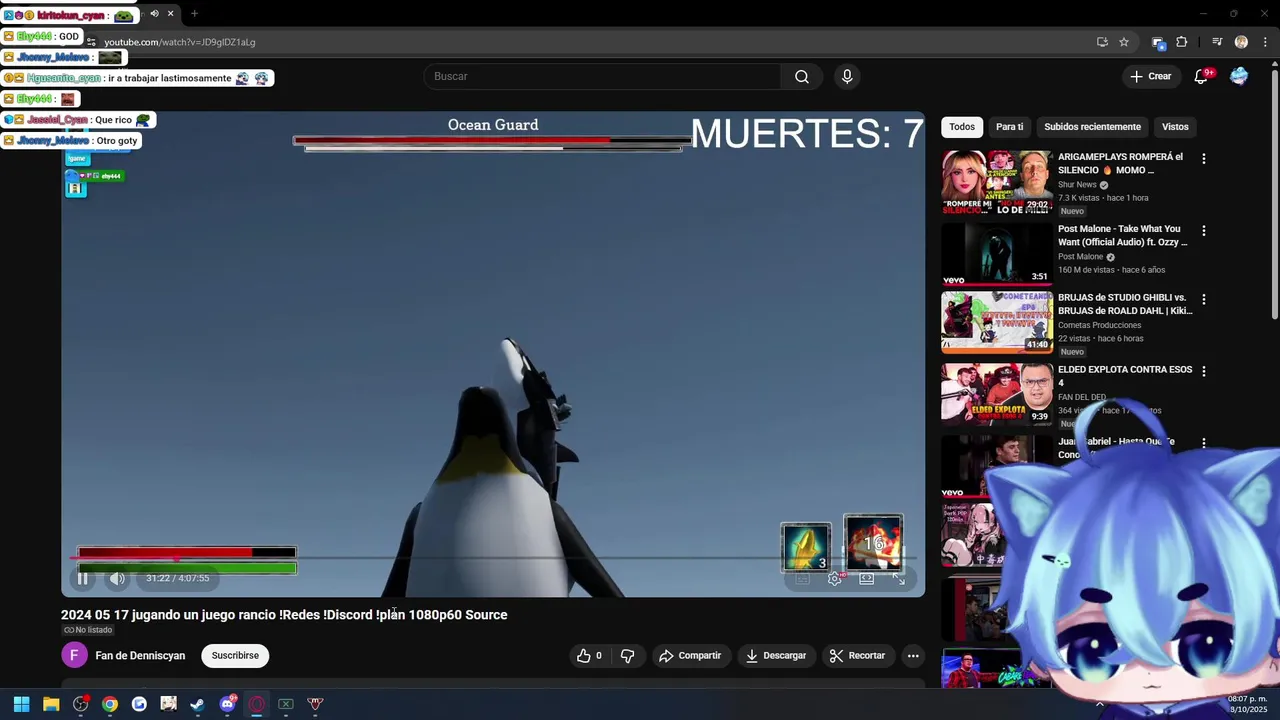Seek on the video progress bar

(493, 558)
